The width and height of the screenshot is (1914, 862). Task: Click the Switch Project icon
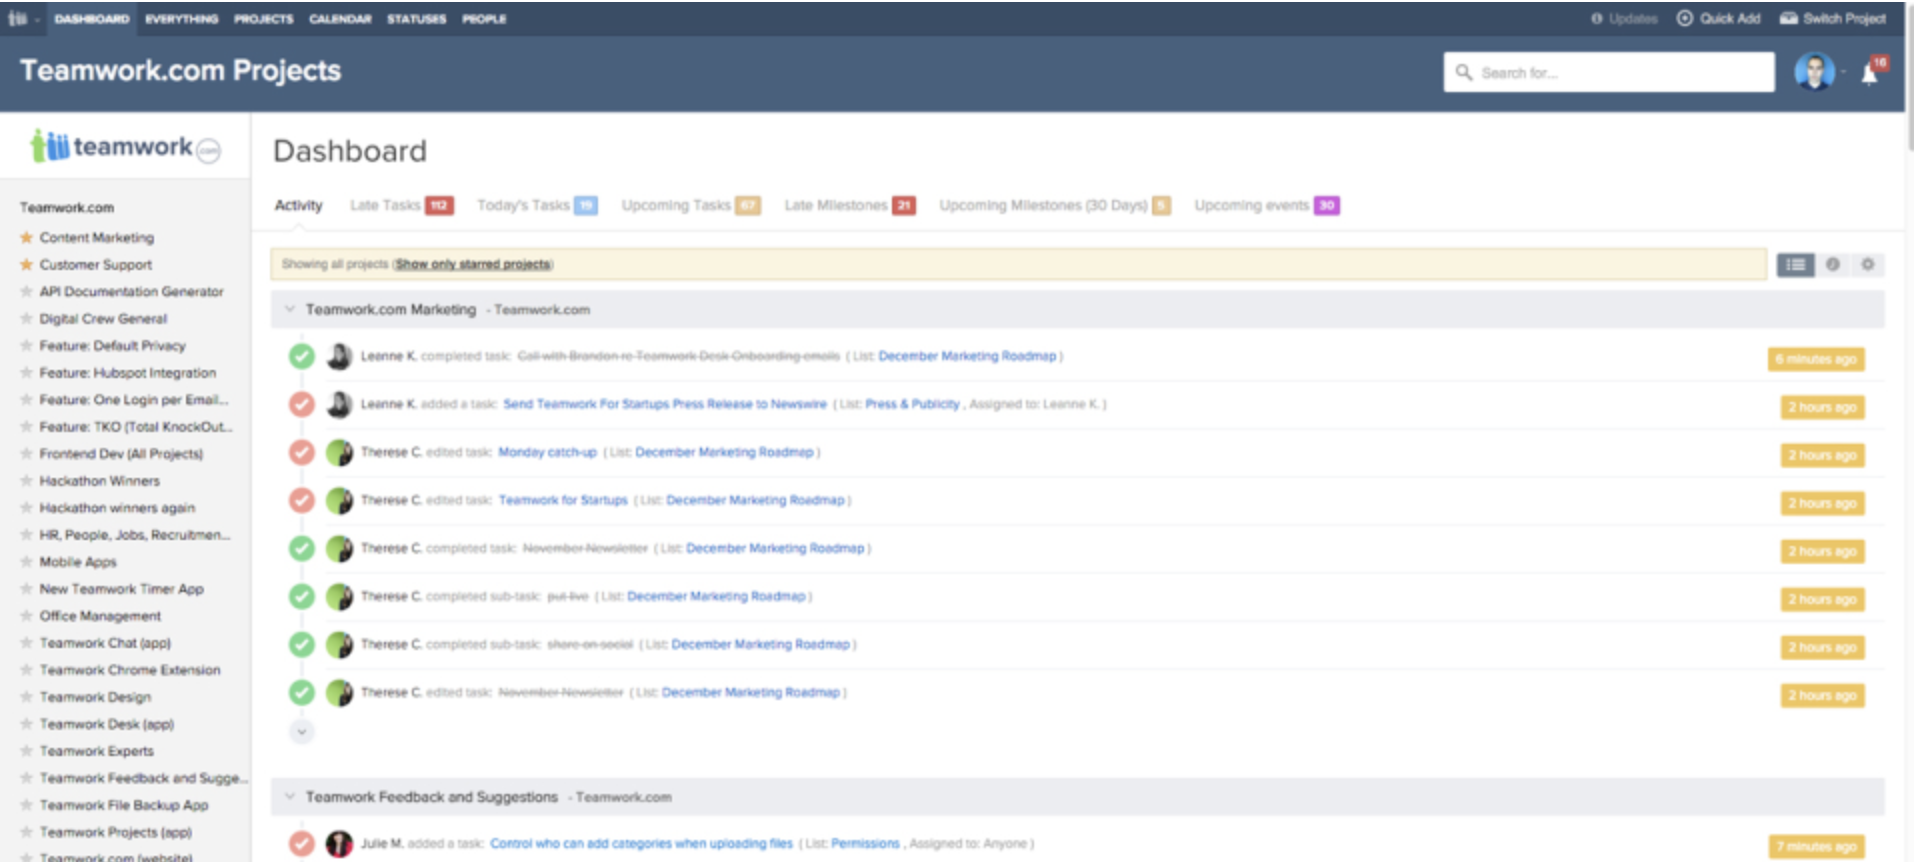[1789, 18]
